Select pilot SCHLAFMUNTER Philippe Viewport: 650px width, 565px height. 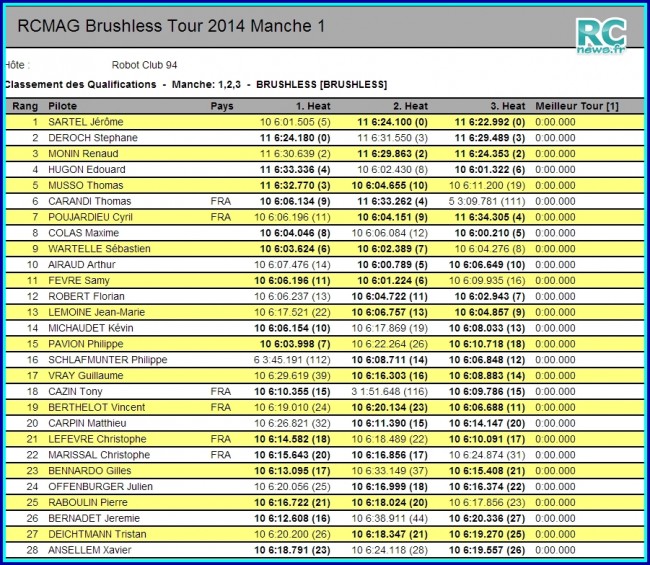pos(108,360)
